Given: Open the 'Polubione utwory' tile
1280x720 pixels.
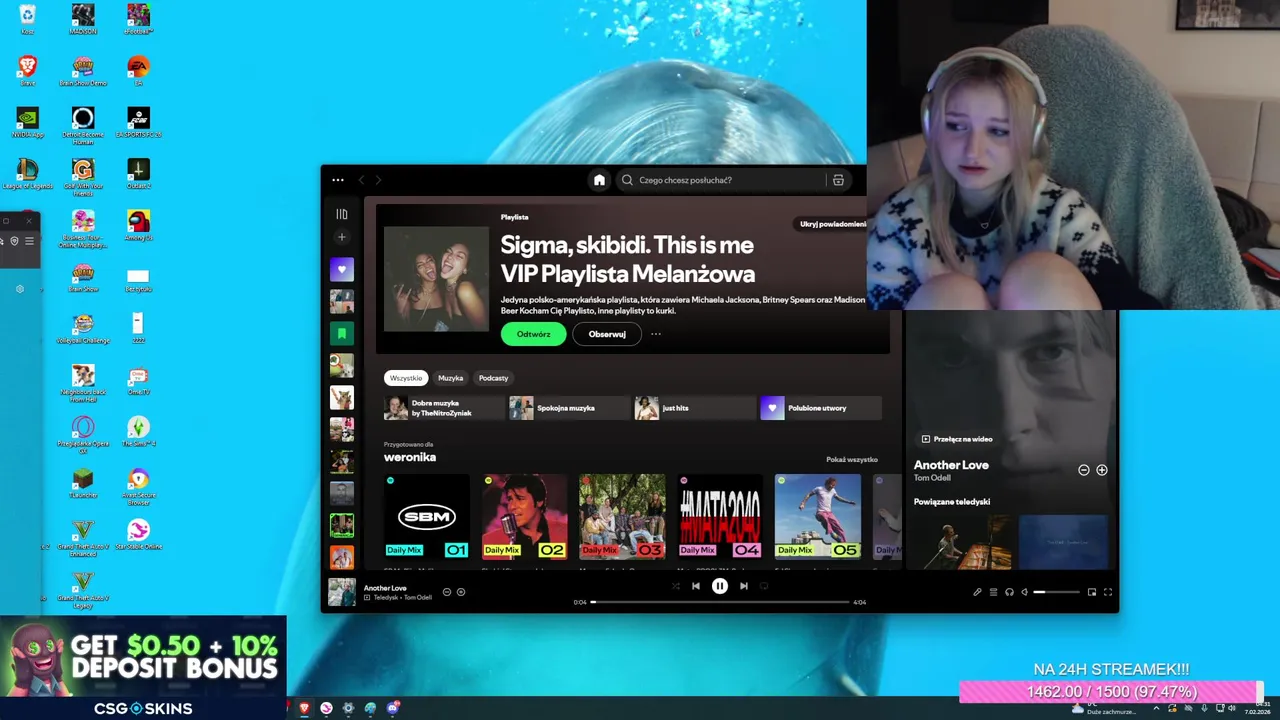Looking at the screenshot, I should tap(821, 408).
